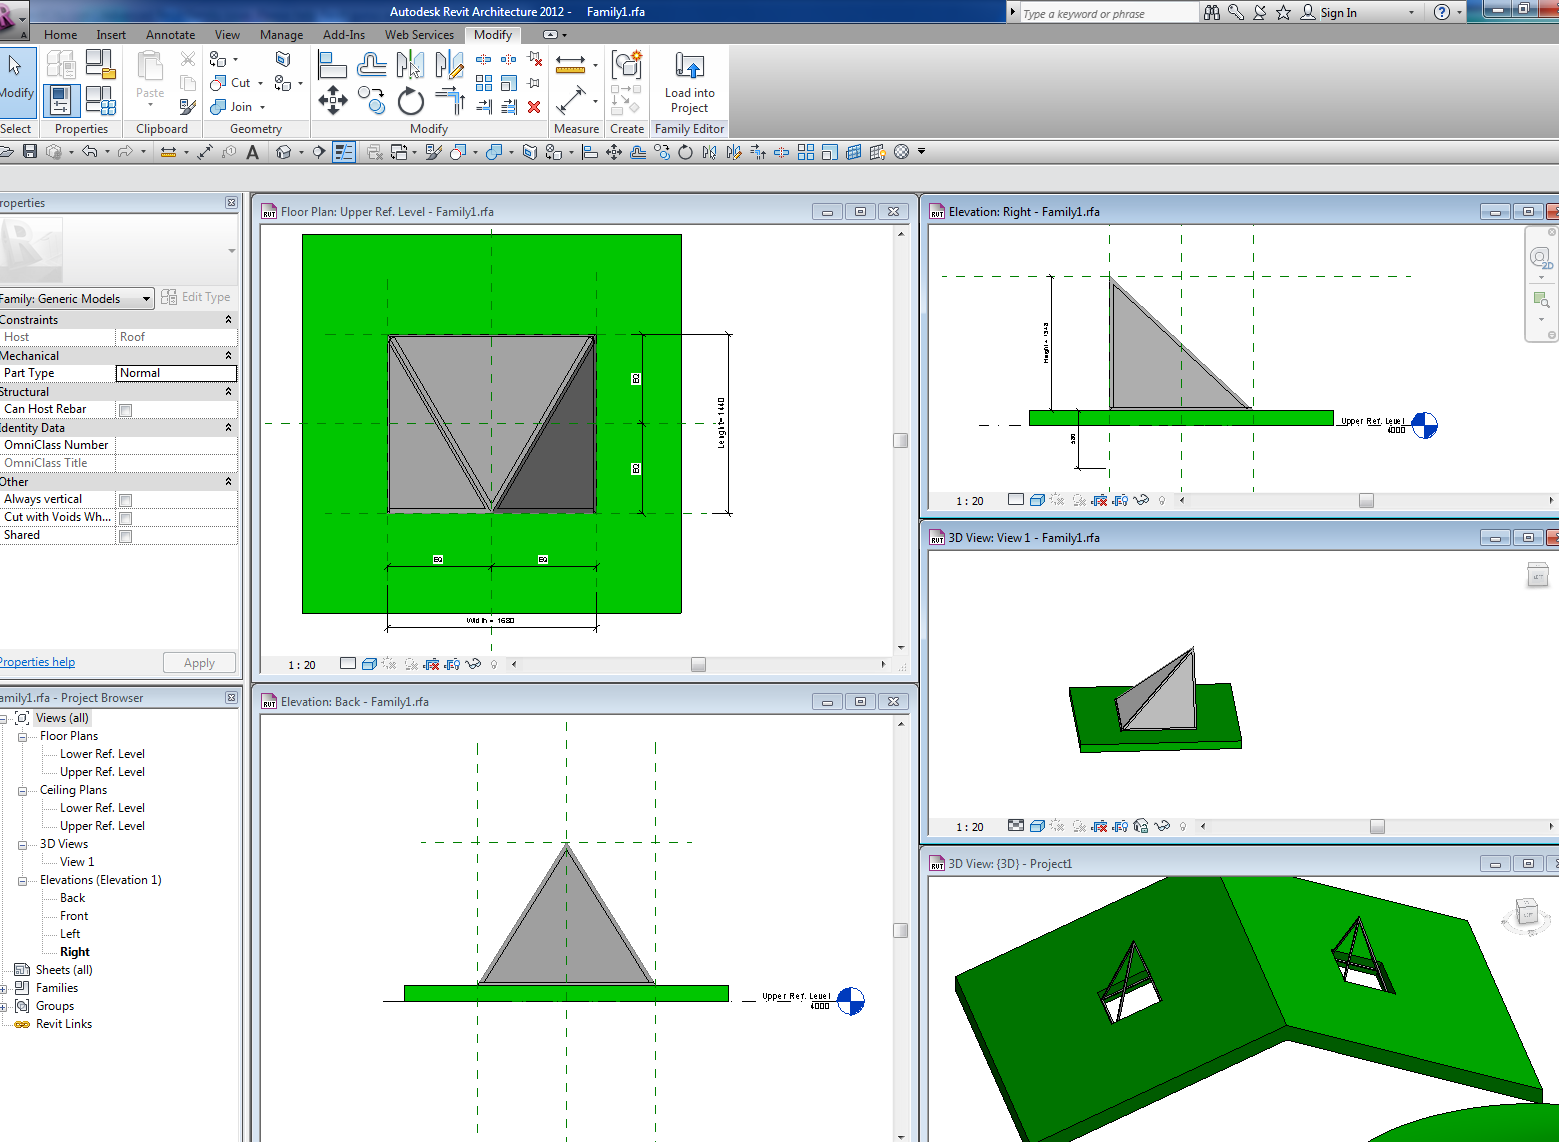Collapse the Floor Plans tree node

pos(22,737)
